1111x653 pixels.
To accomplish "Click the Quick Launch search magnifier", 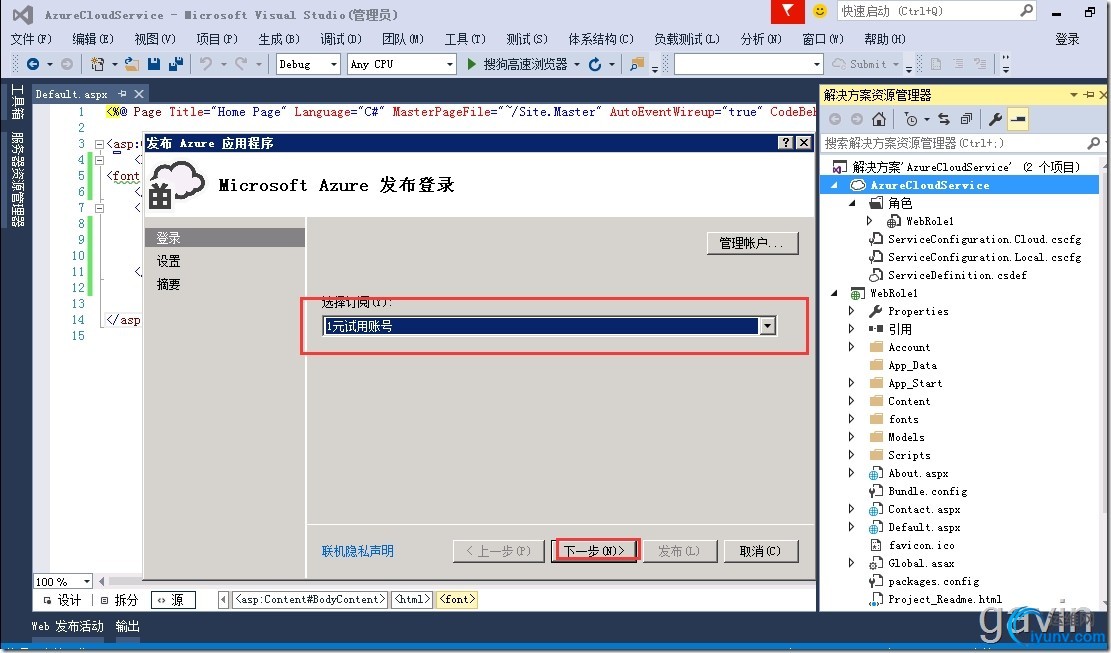I will point(1026,11).
